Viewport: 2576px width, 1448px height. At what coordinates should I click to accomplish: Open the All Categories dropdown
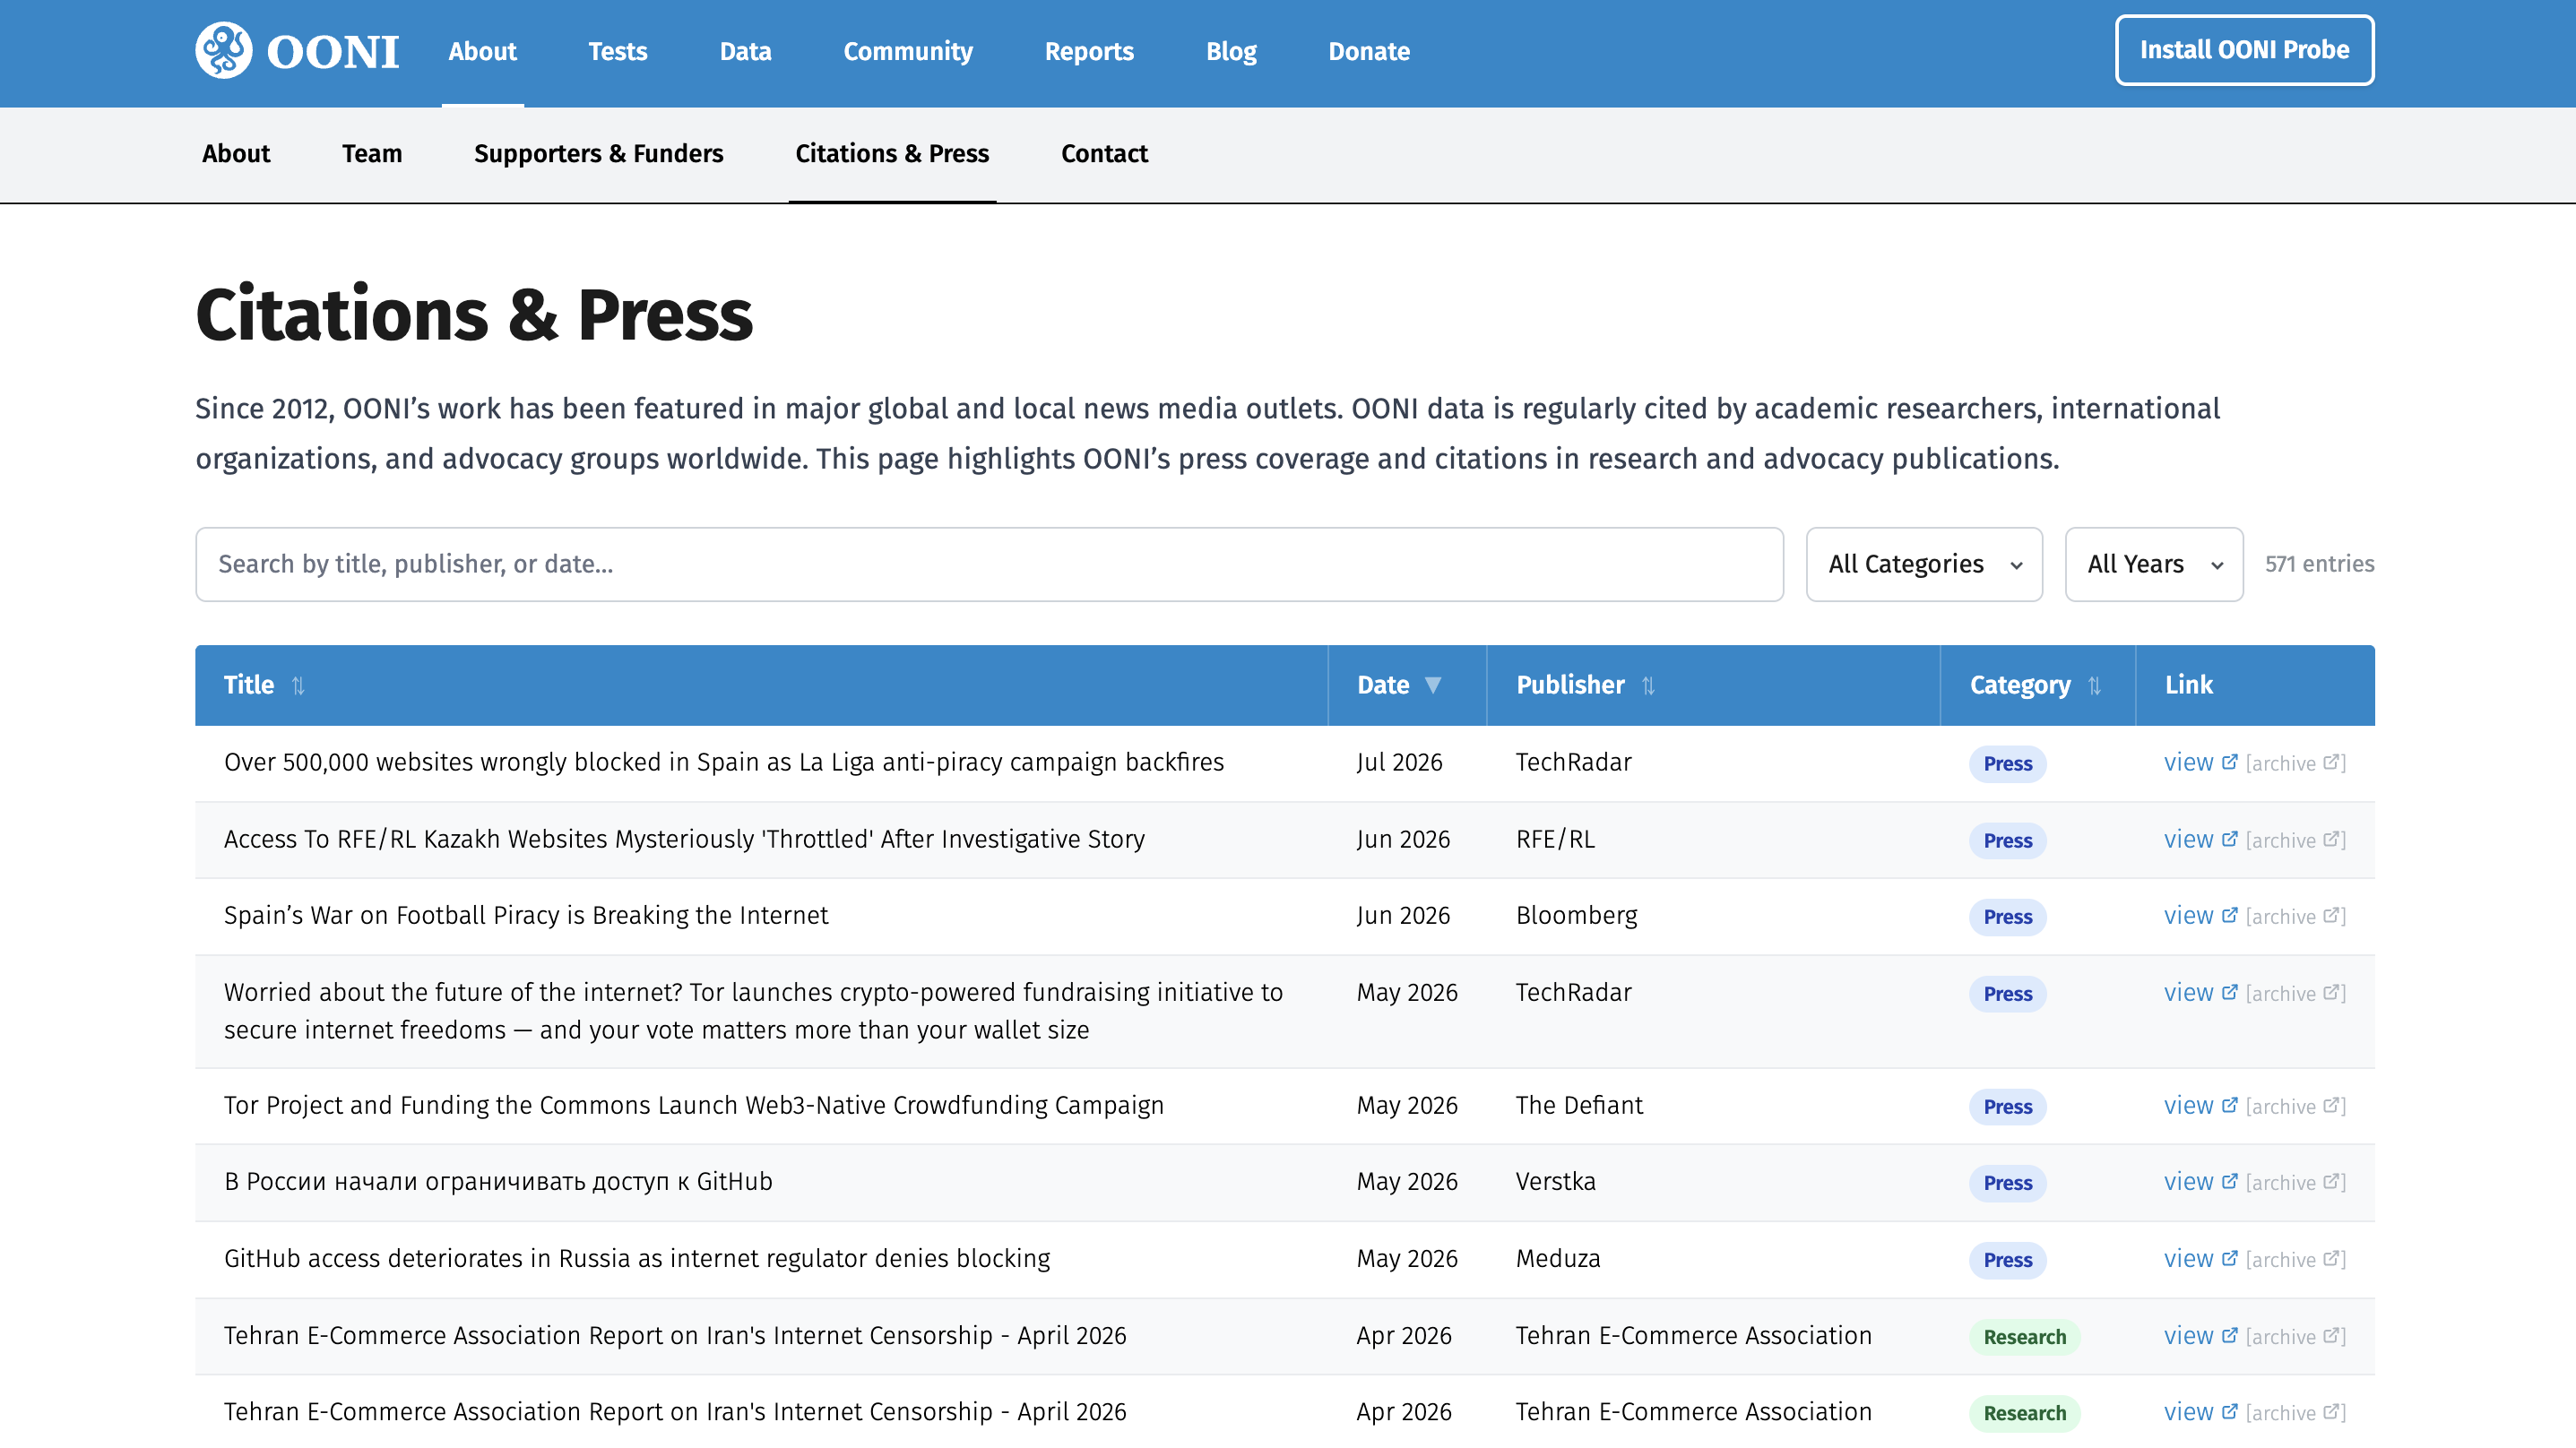(1924, 564)
